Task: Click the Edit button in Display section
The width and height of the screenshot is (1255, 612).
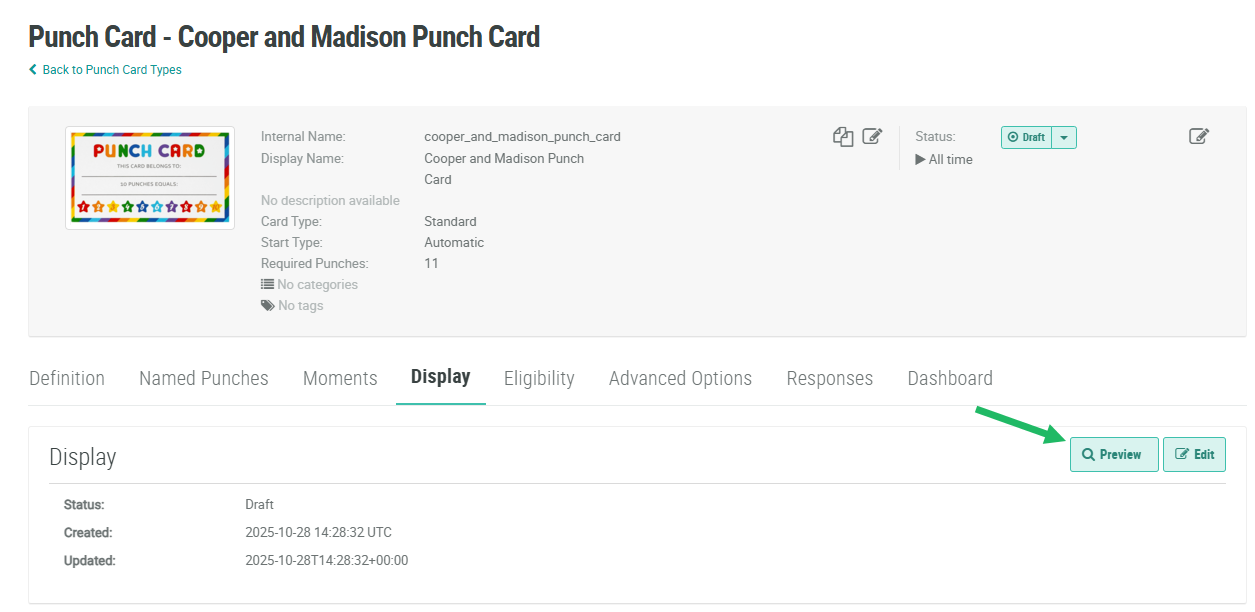Action: (1194, 454)
